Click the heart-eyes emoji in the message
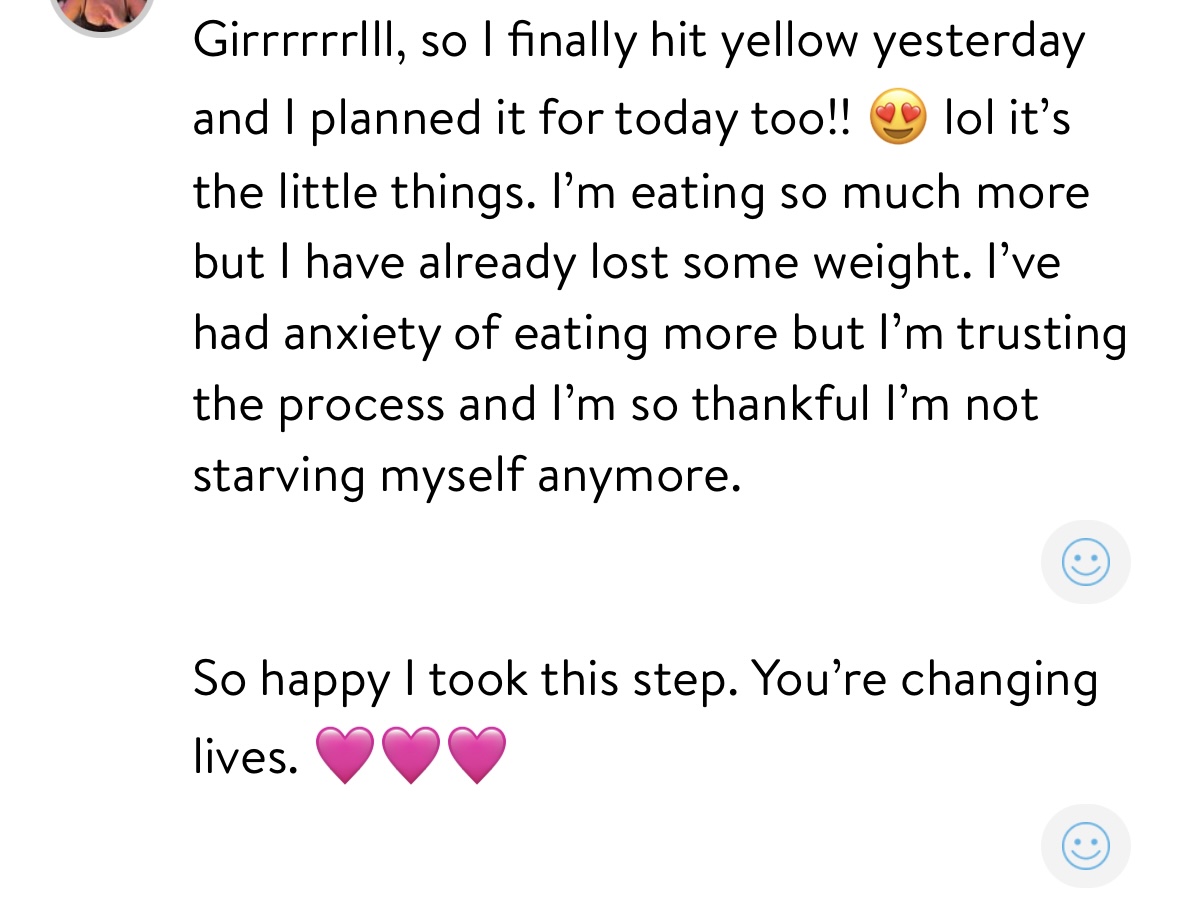This screenshot has width=1179, height=909. (x=898, y=117)
